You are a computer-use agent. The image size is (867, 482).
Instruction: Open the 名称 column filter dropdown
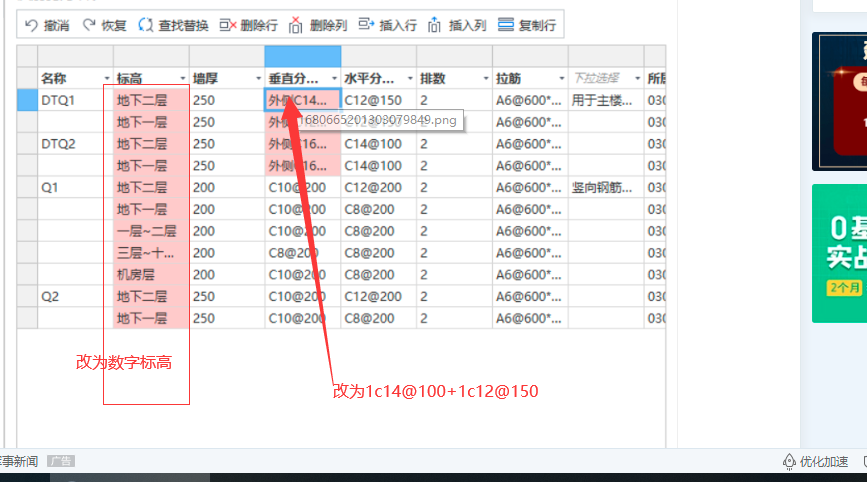(107, 78)
